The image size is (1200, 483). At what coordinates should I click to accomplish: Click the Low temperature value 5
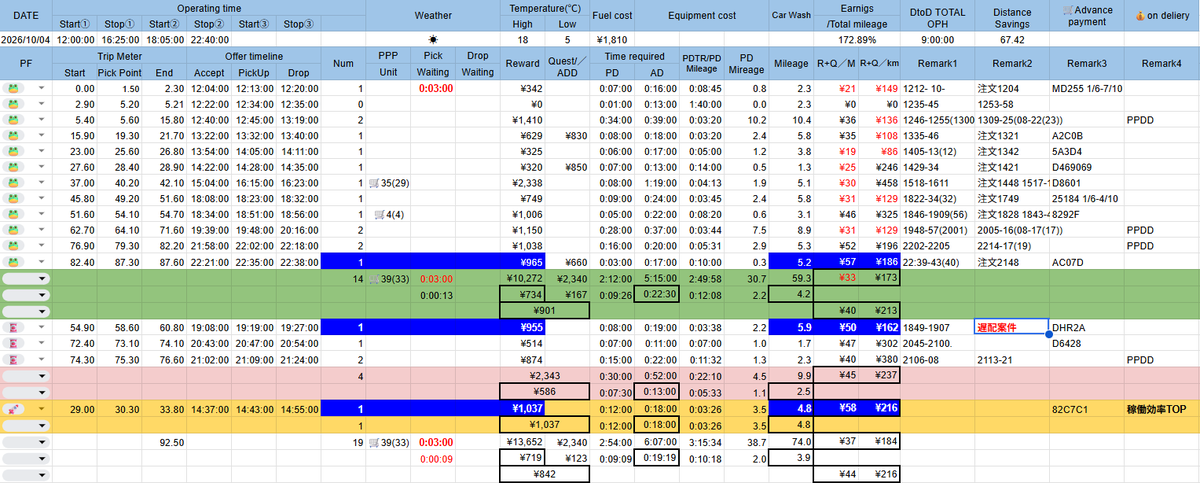pyautogui.click(x=567, y=39)
